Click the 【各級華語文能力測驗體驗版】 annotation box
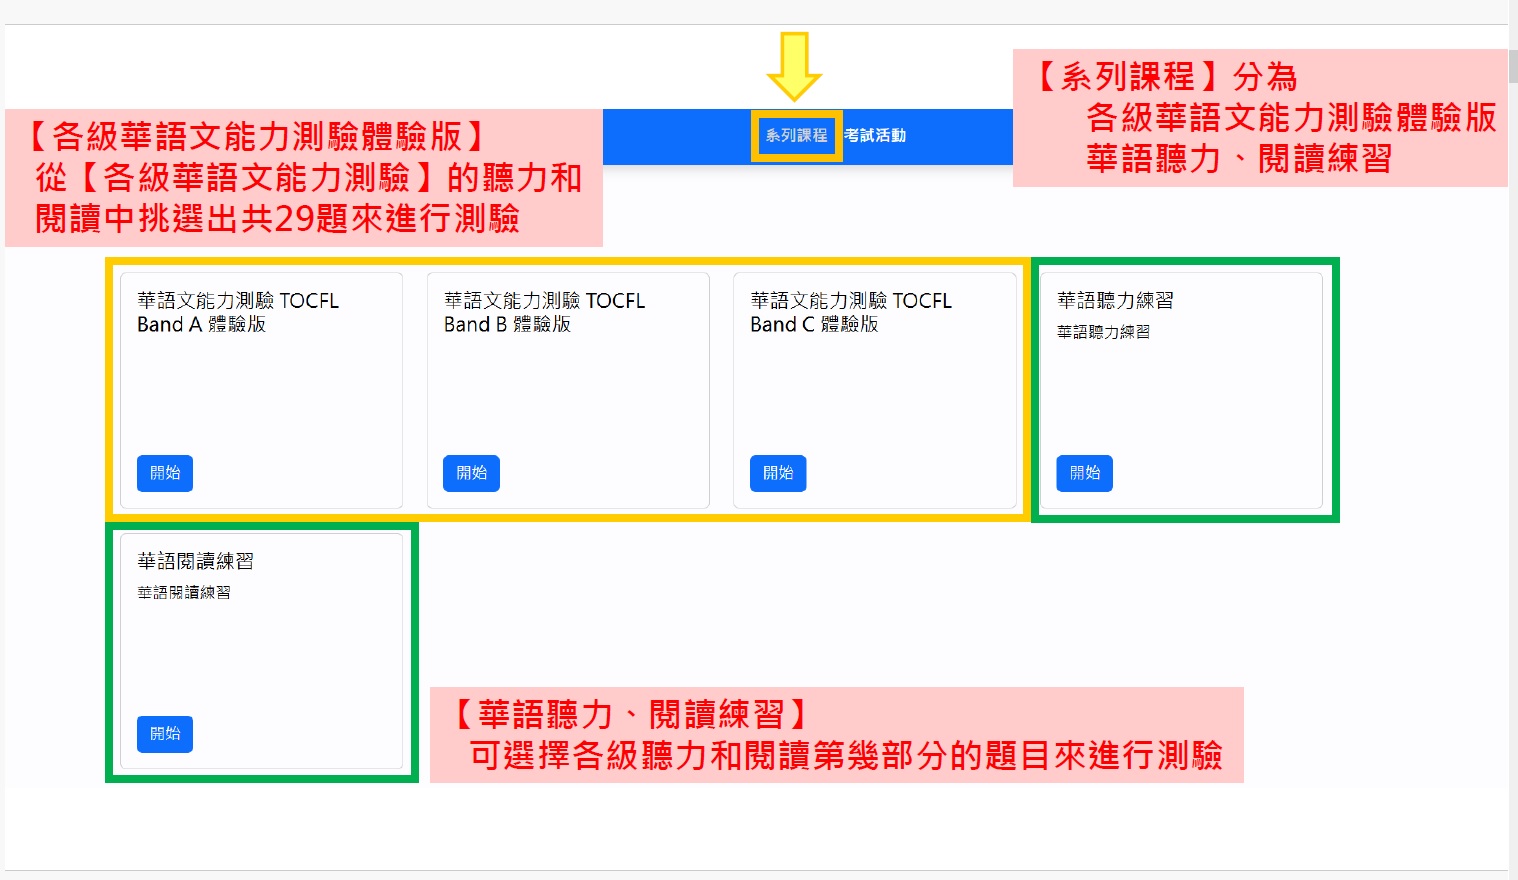Image resolution: width=1518 pixels, height=880 pixels. coord(304,178)
